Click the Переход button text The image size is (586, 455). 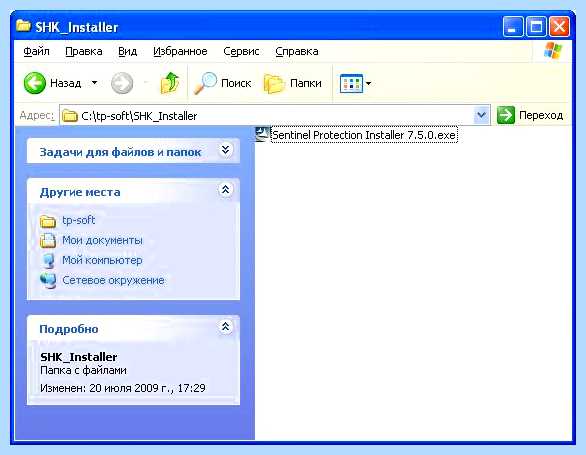(541, 115)
